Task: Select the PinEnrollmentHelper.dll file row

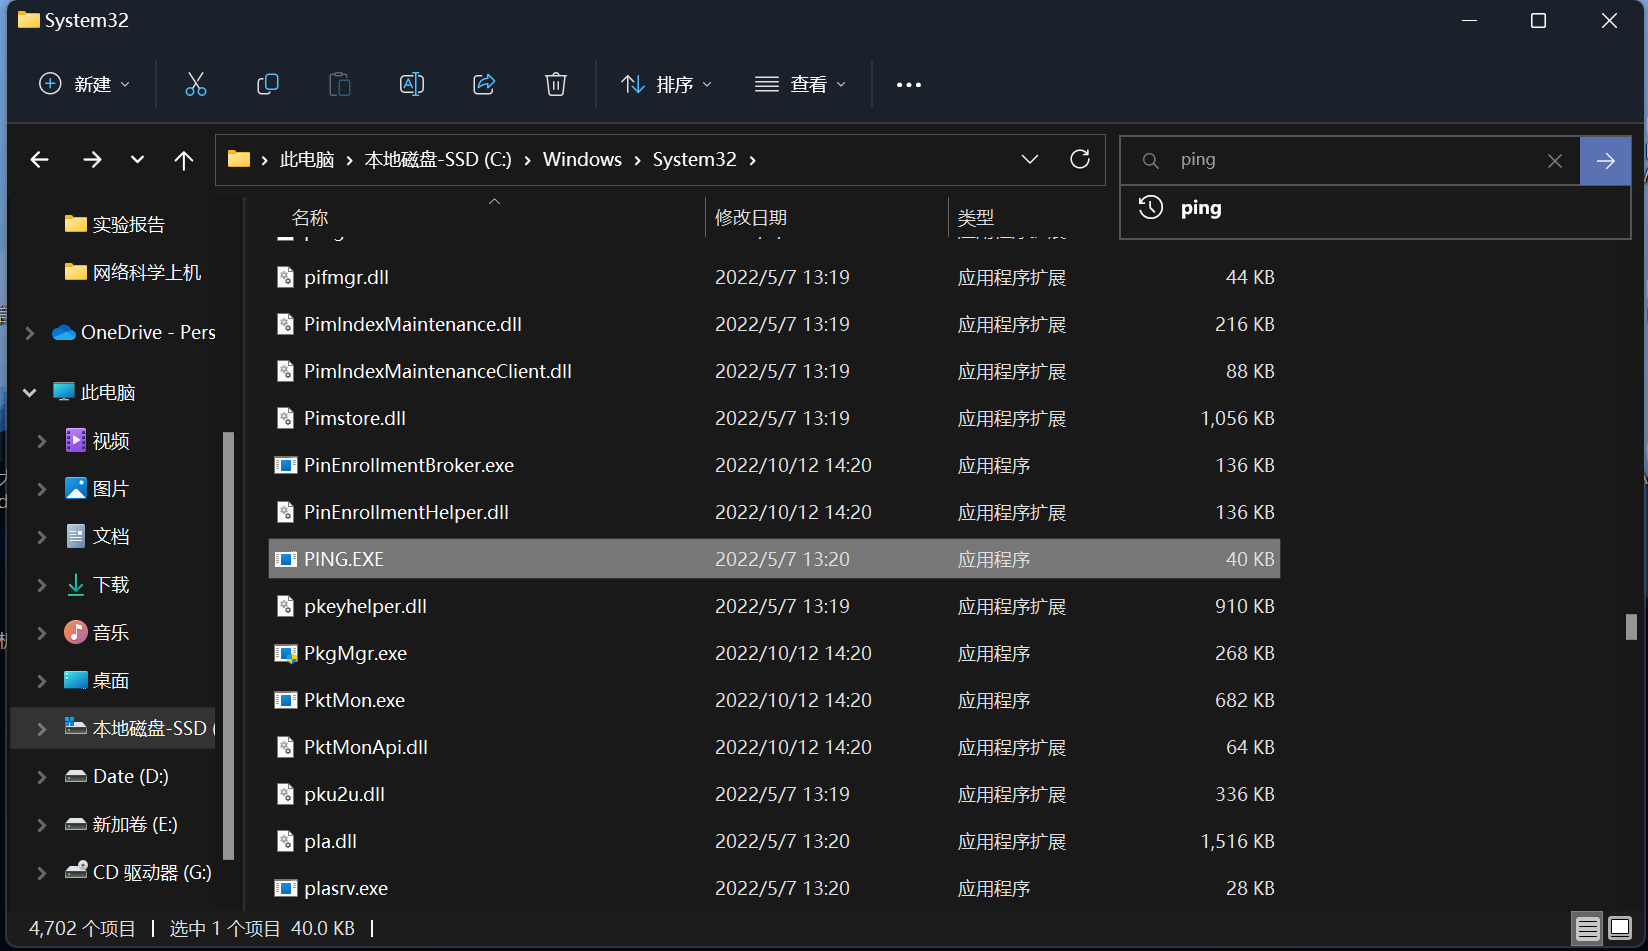Action: (774, 512)
